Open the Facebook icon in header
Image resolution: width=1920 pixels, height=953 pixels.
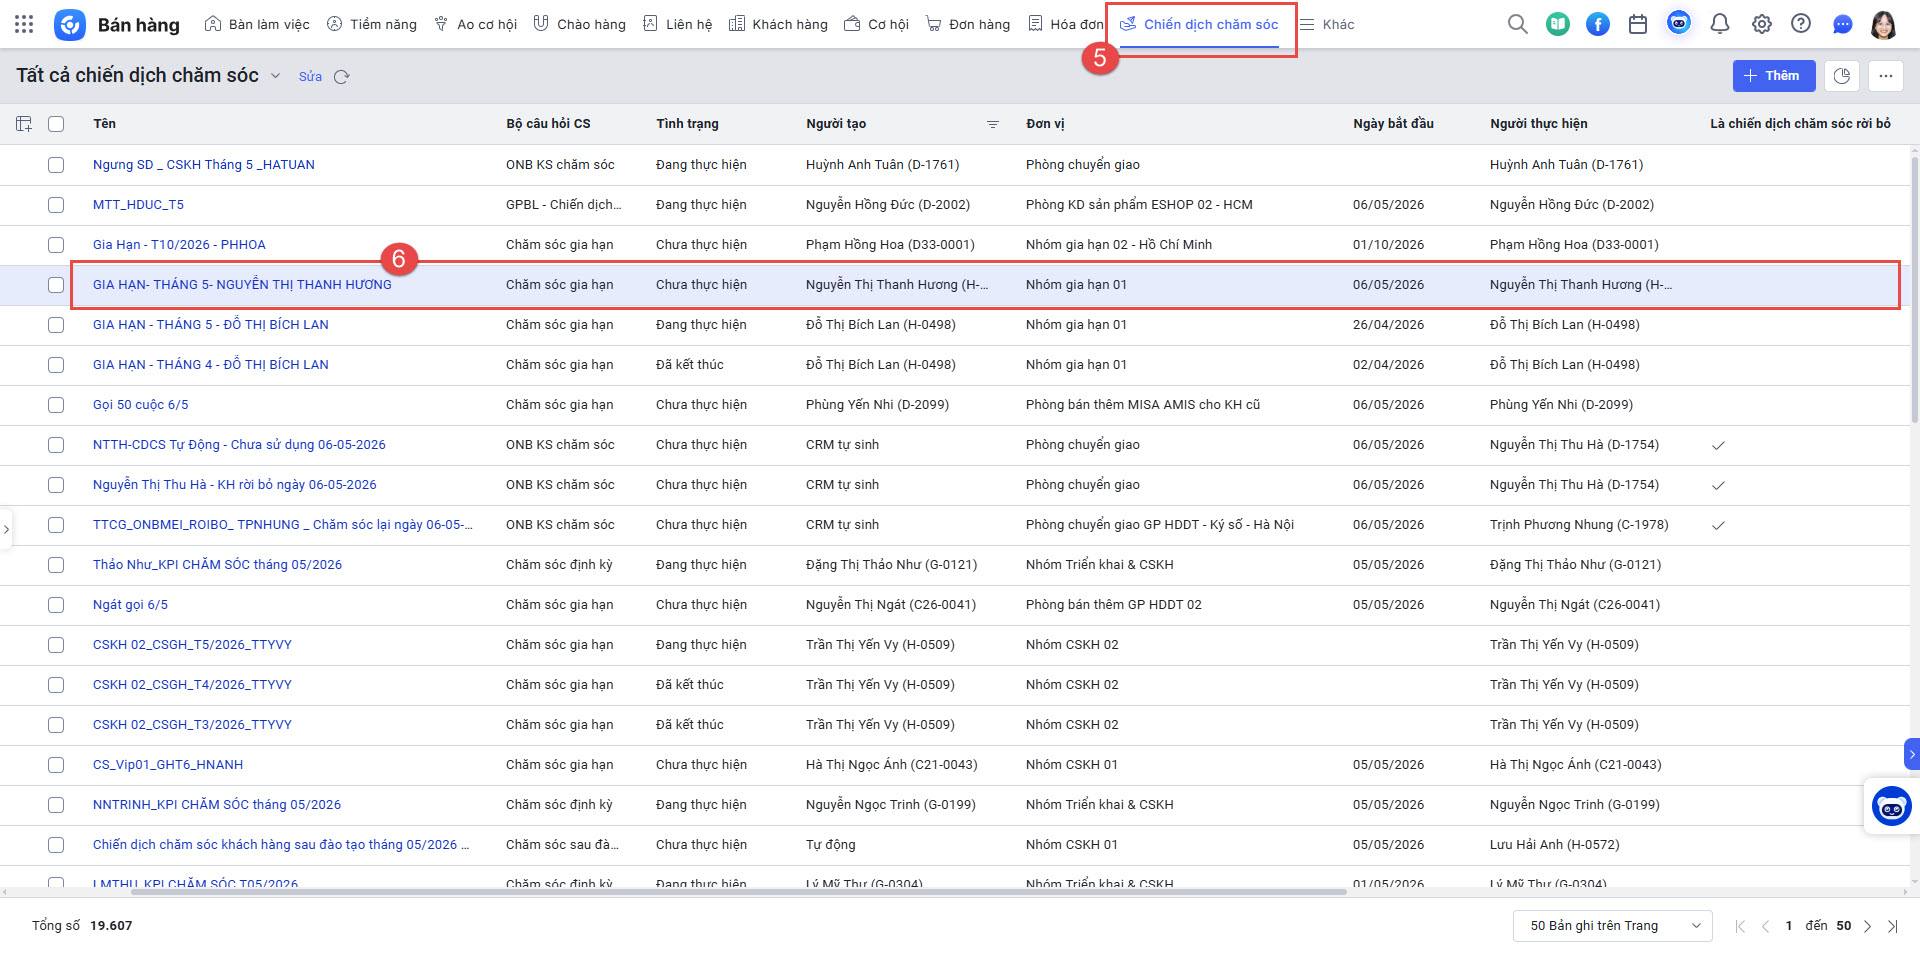coord(1598,24)
